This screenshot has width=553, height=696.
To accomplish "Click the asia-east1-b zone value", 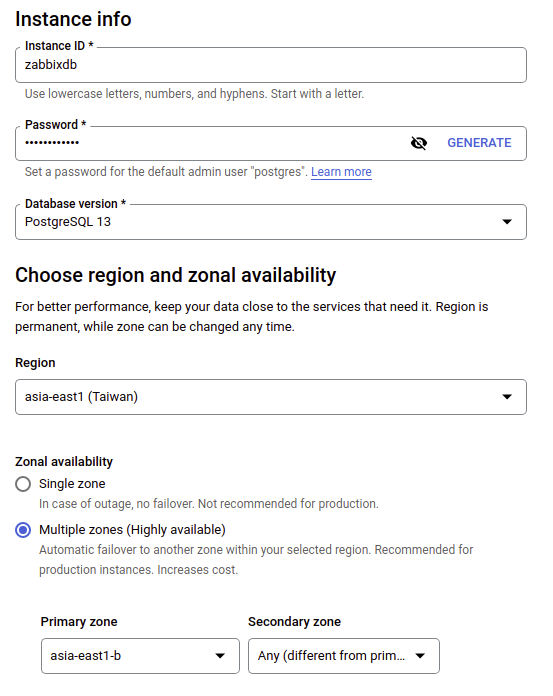I will 86,656.
